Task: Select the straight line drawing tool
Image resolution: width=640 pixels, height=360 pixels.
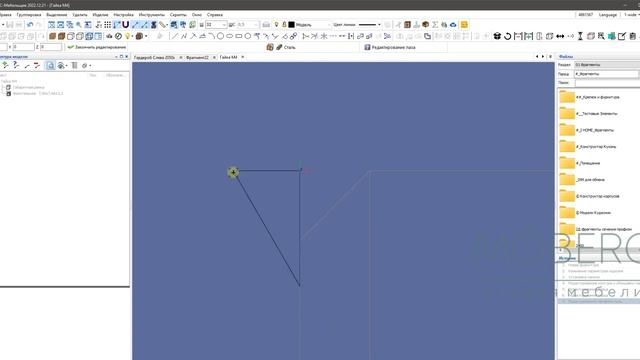Action: [175, 36]
